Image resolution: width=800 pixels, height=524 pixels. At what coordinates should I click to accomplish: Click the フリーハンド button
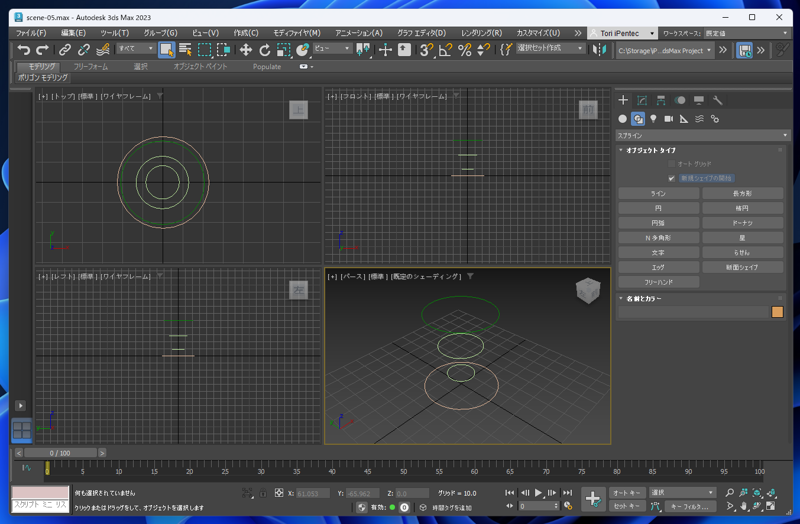pyautogui.click(x=658, y=282)
